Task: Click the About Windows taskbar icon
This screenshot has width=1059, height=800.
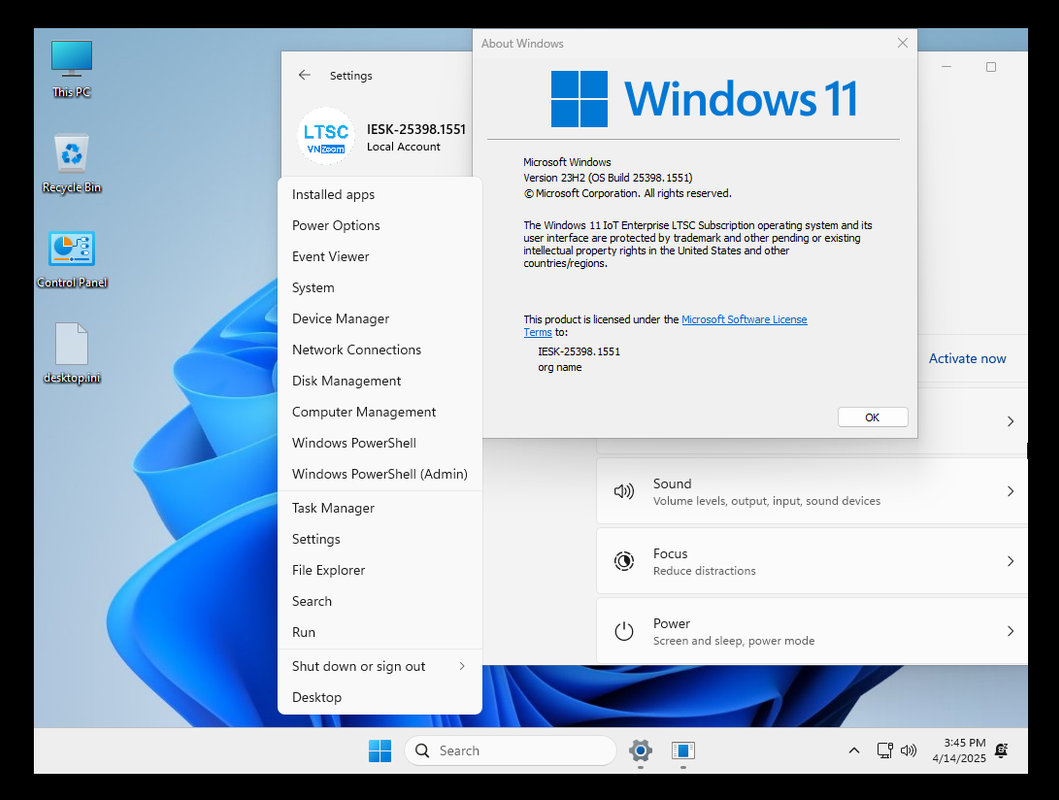Action: pos(683,751)
